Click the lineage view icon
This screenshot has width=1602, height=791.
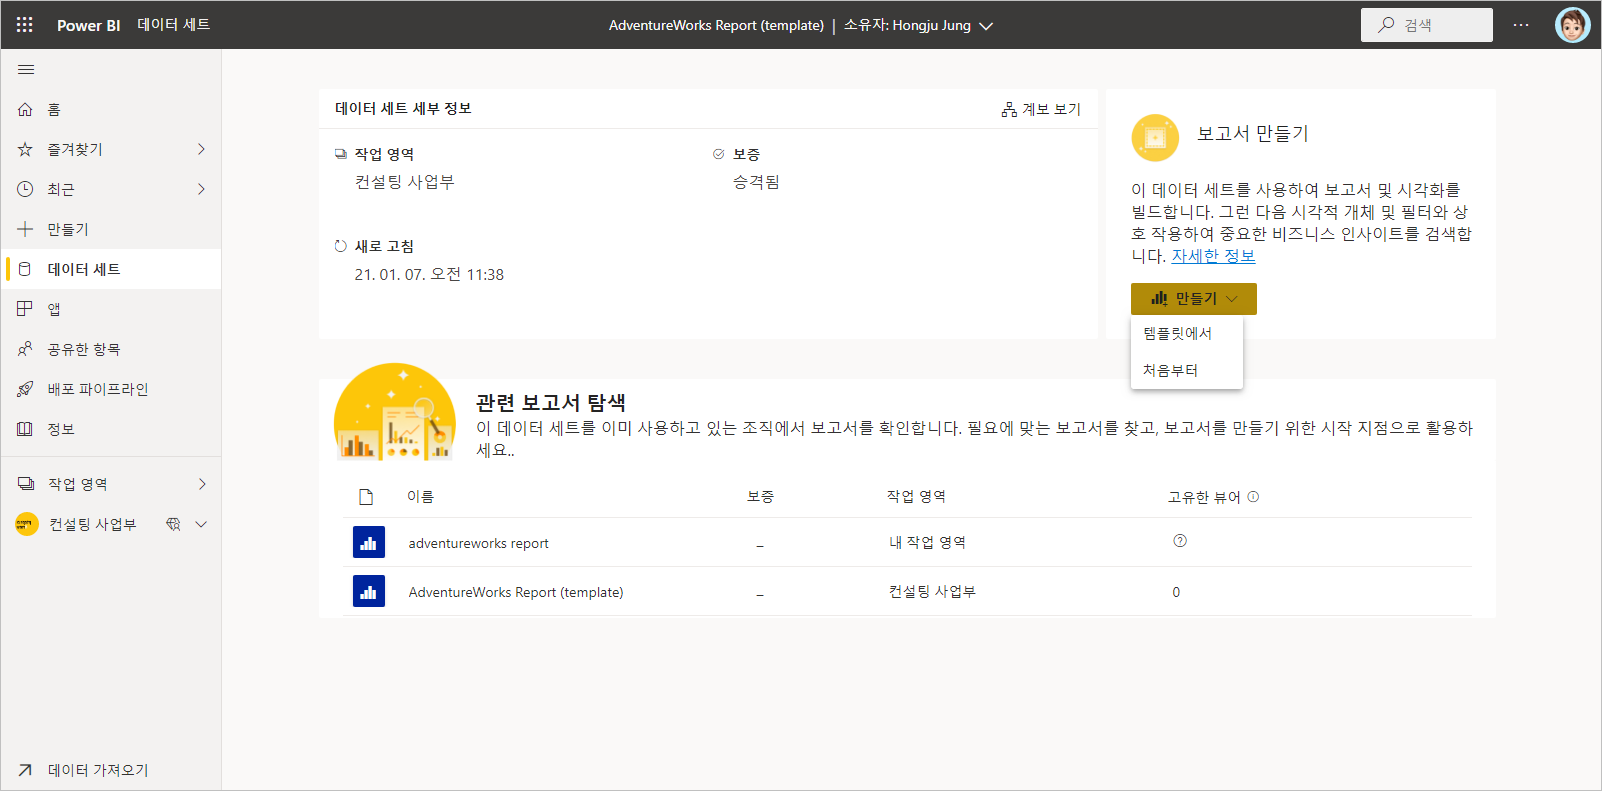point(1010,109)
